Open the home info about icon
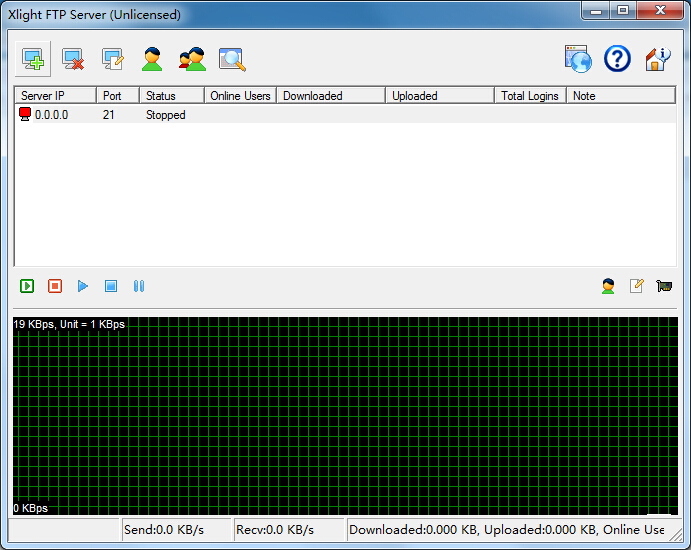Viewport: 691px width, 550px height. [658, 59]
